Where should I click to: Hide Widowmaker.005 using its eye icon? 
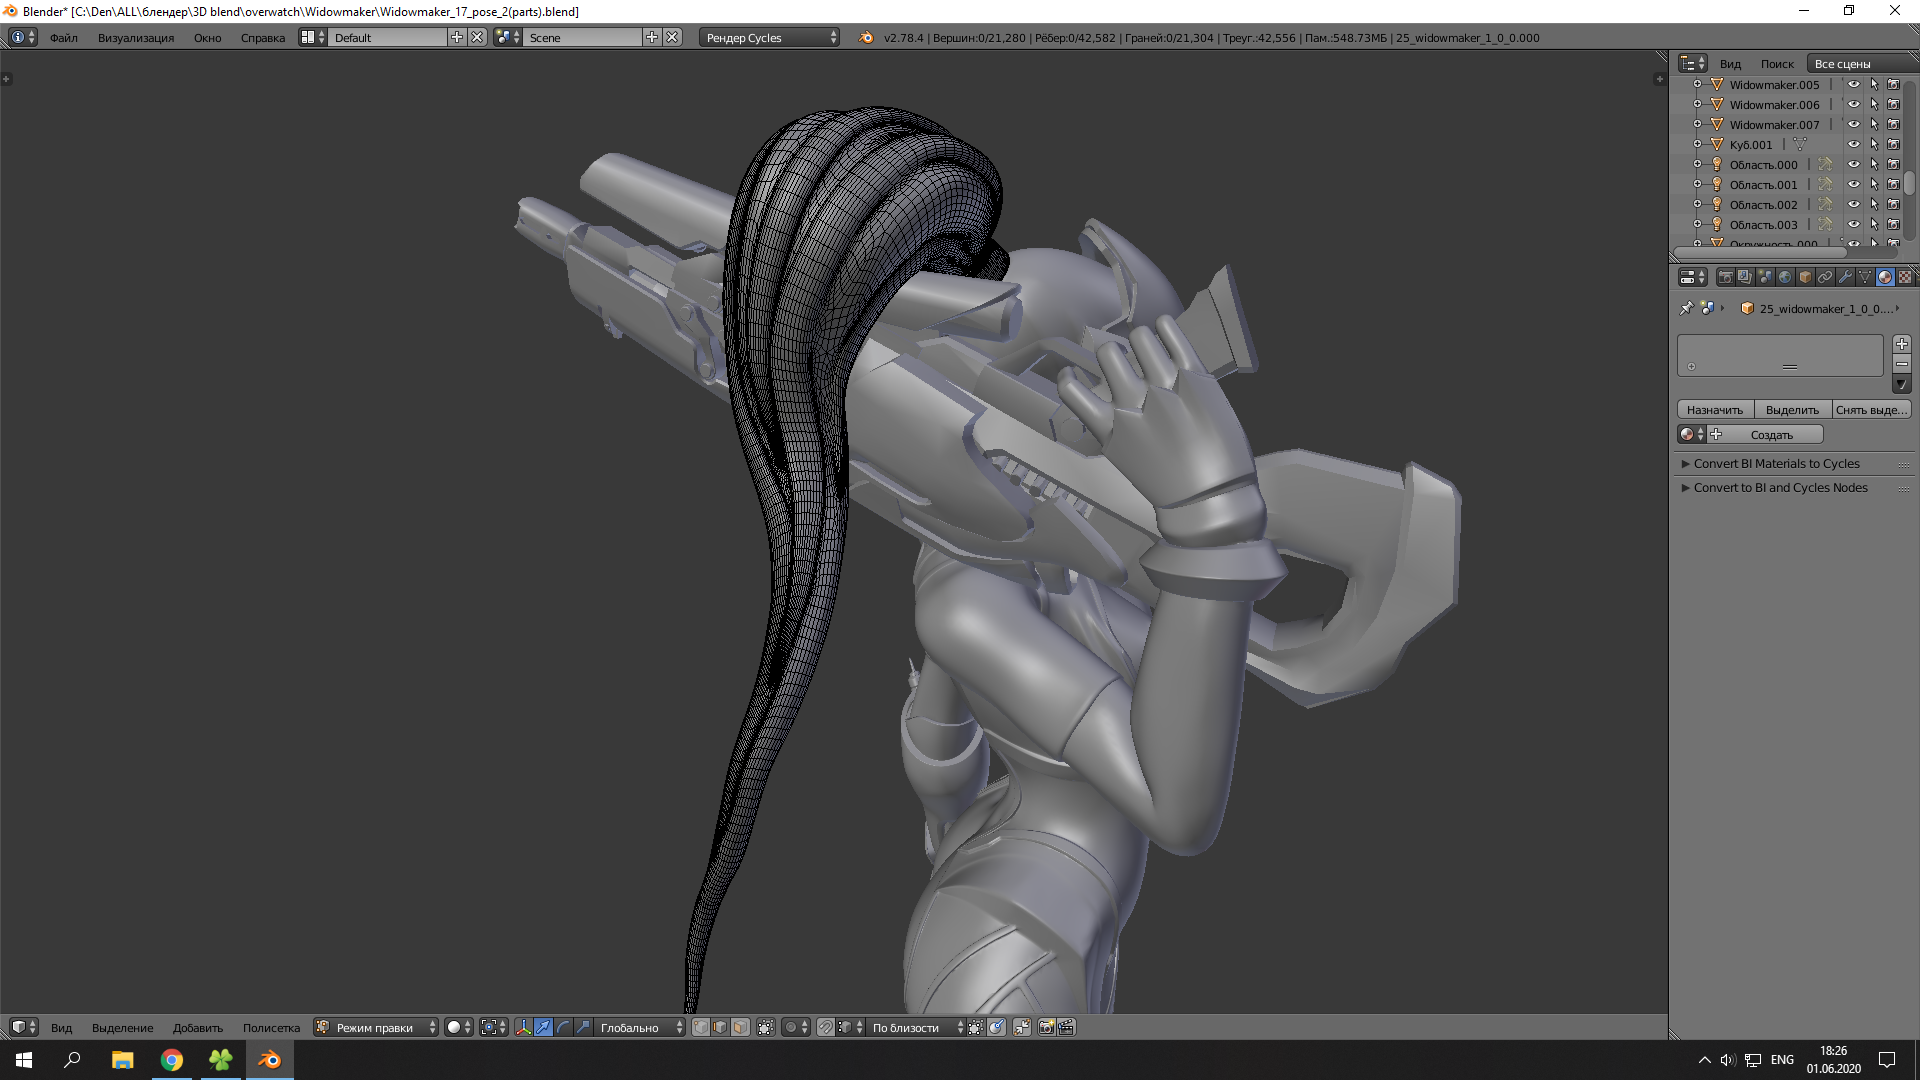tap(1853, 85)
